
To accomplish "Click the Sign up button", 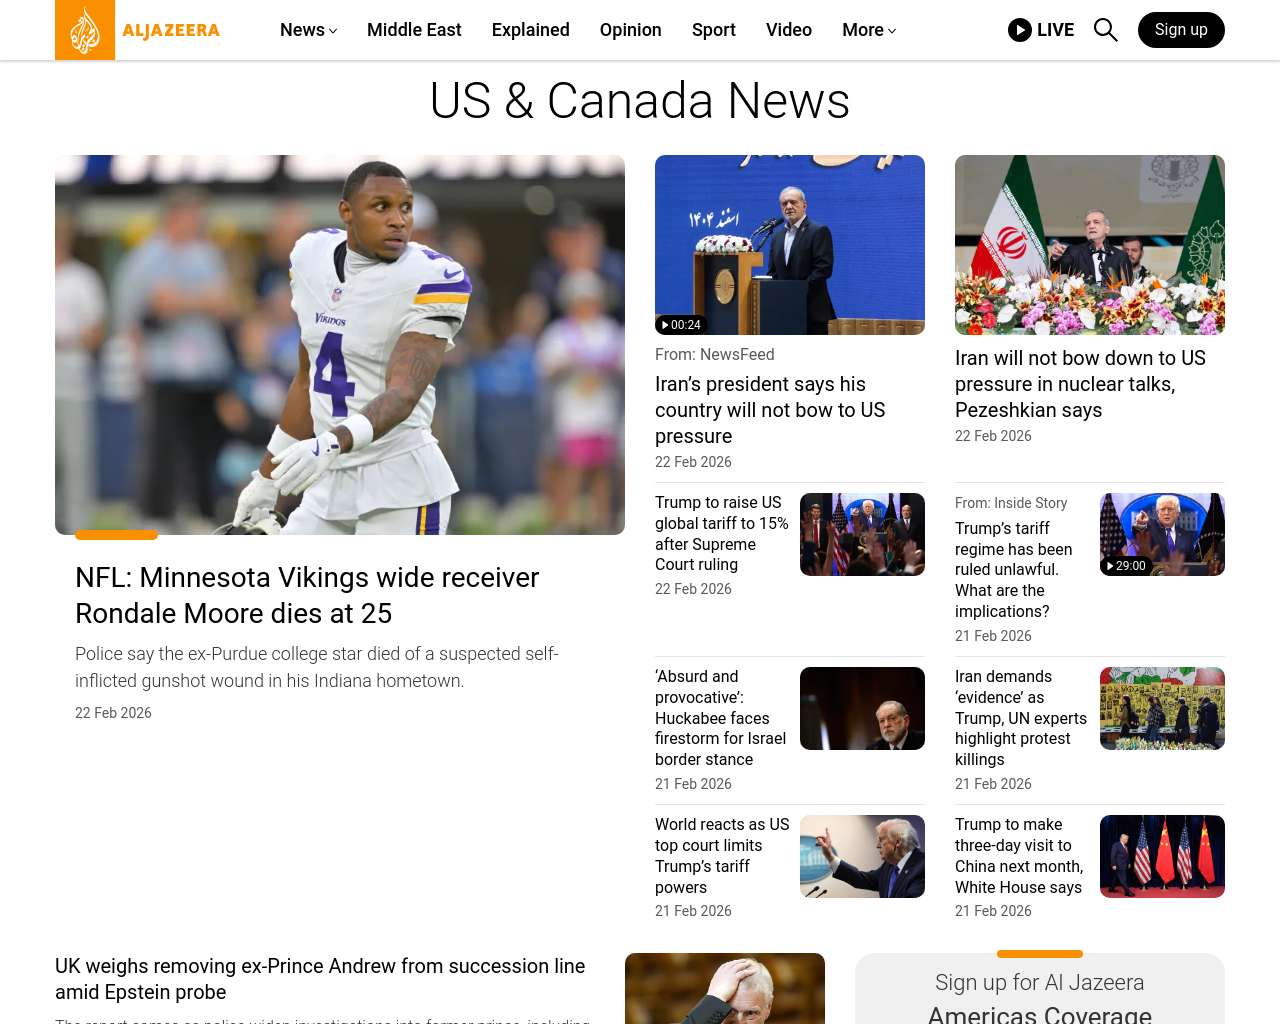I will (x=1180, y=30).
